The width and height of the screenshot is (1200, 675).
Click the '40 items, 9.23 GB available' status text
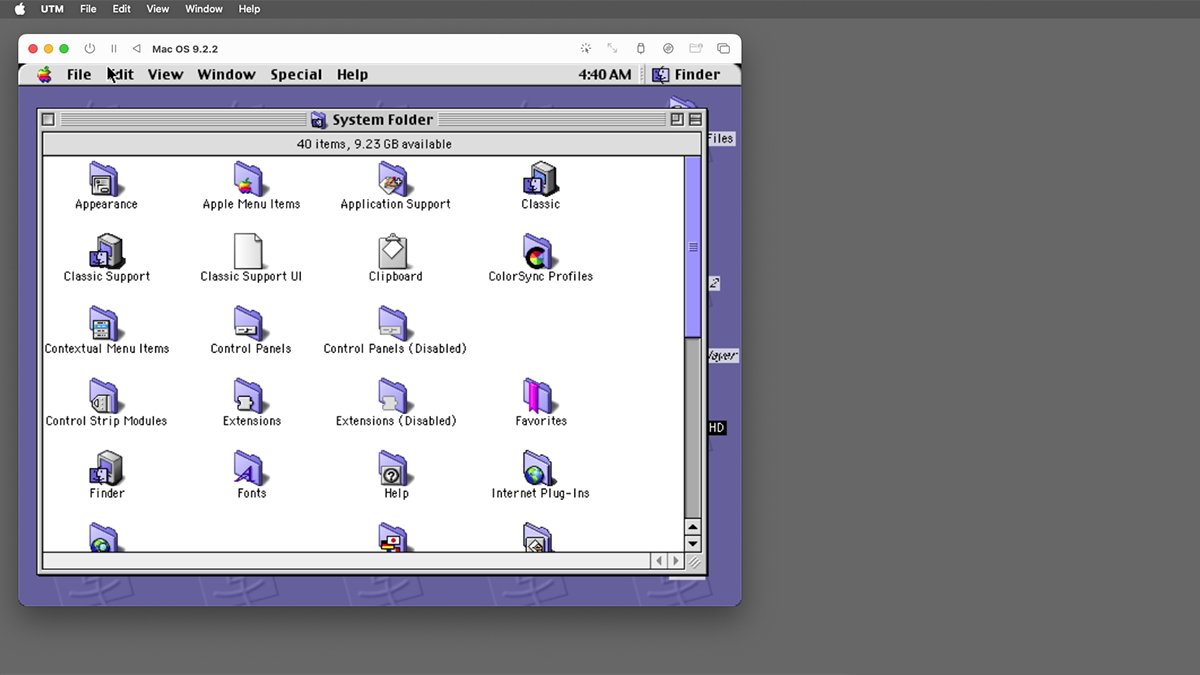(374, 144)
